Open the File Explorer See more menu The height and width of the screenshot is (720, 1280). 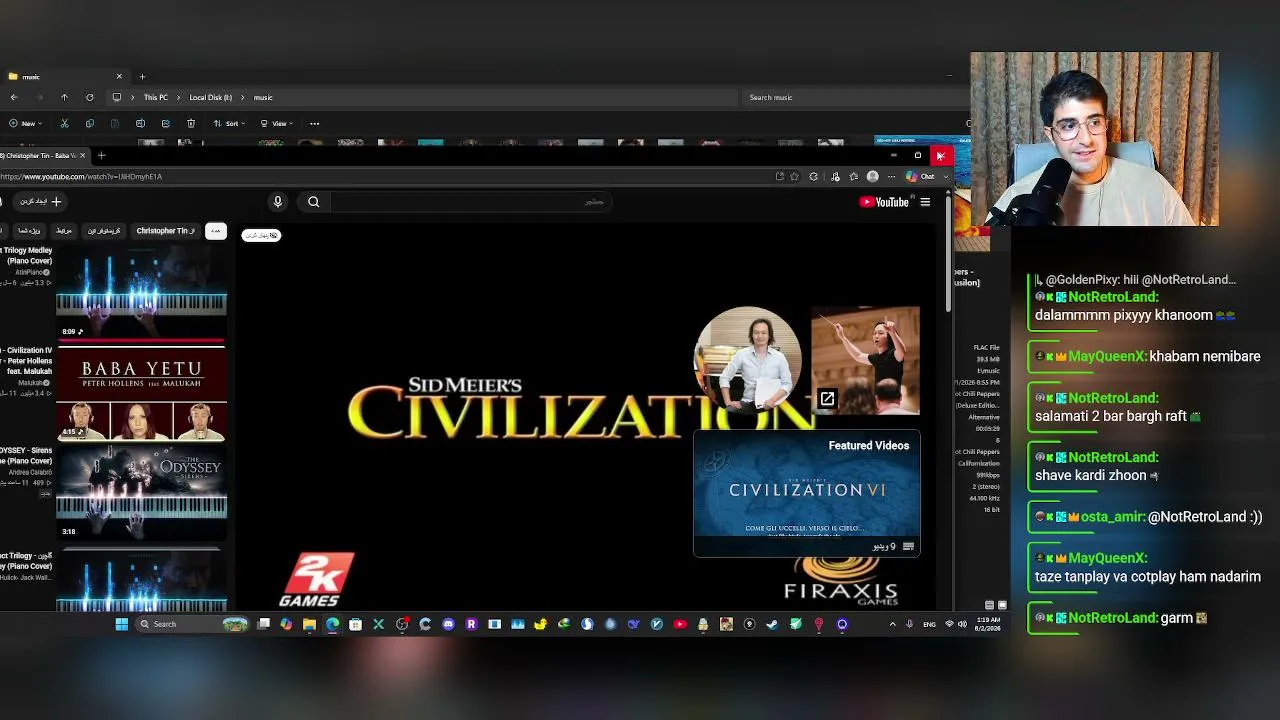(314, 124)
